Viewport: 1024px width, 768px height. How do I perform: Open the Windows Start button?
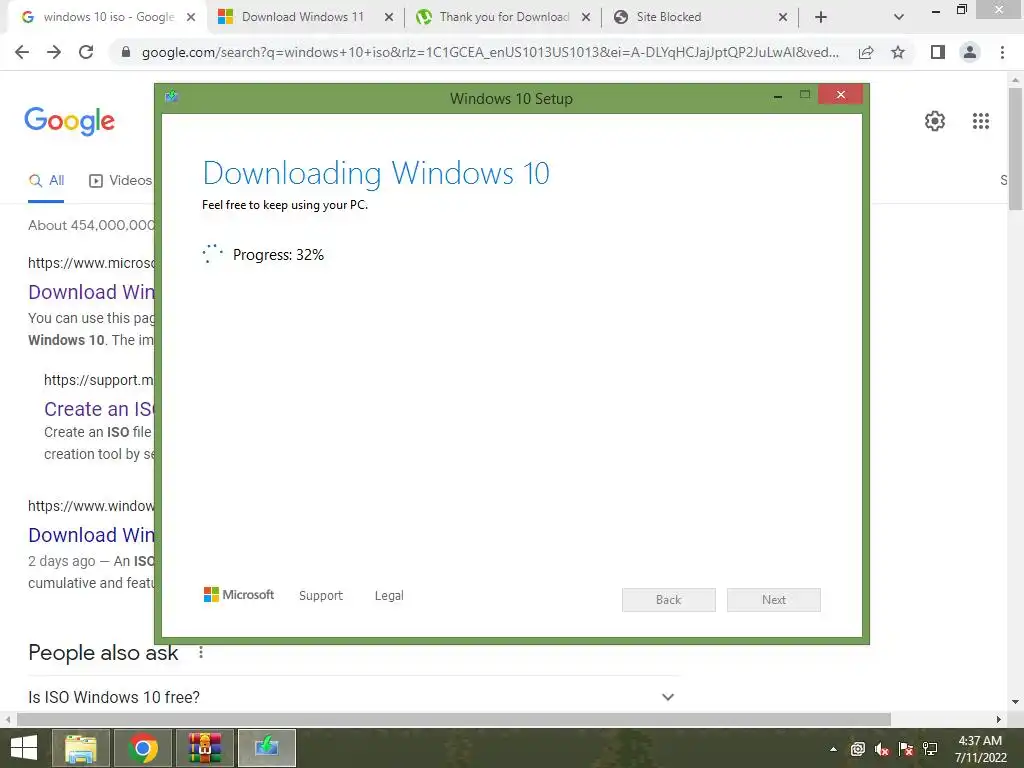coord(24,748)
